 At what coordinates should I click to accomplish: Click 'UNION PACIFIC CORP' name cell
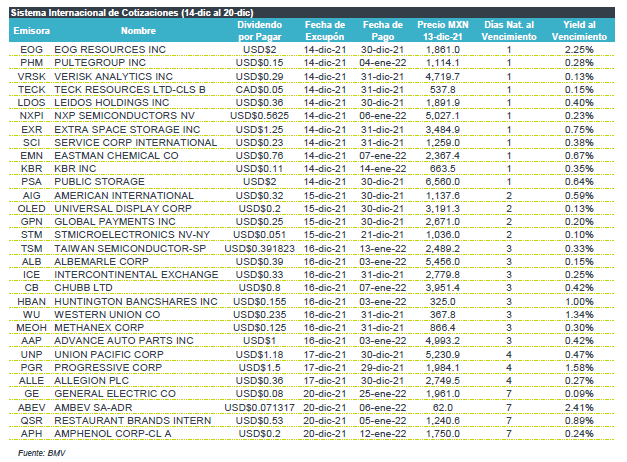pyautogui.click(x=109, y=355)
